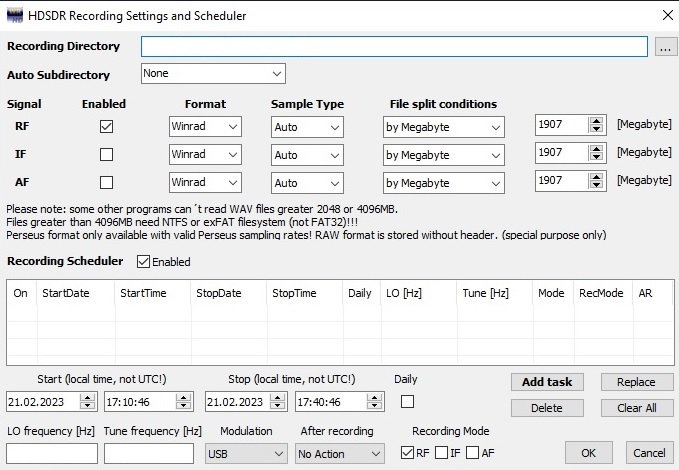Click the RF megabyte value field
The width and height of the screenshot is (679, 470).
point(562,125)
